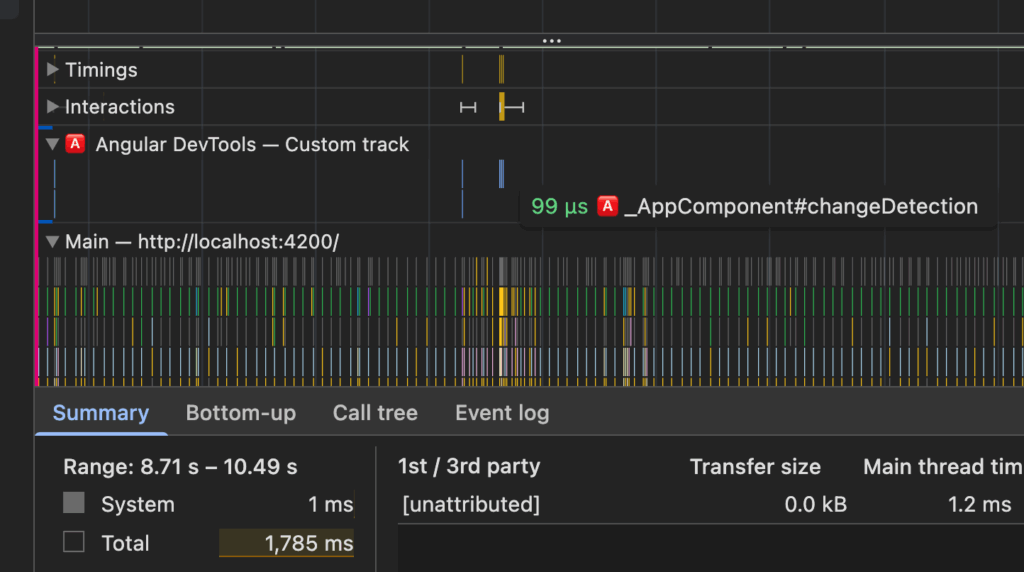
Task: Click the Angular DevTools — Custom track label
Action: pyautogui.click(x=252, y=144)
